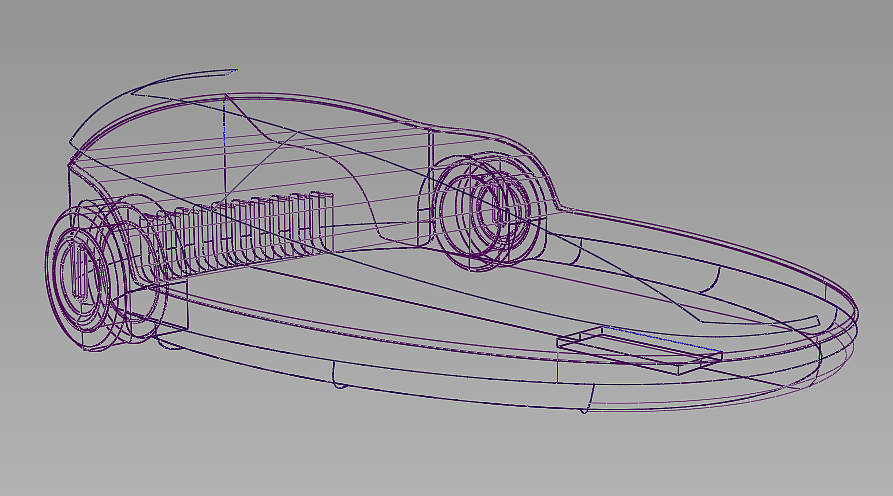Click the flat rectangular plate on the platform
Viewport: 893px width, 496px height.
coord(640,351)
